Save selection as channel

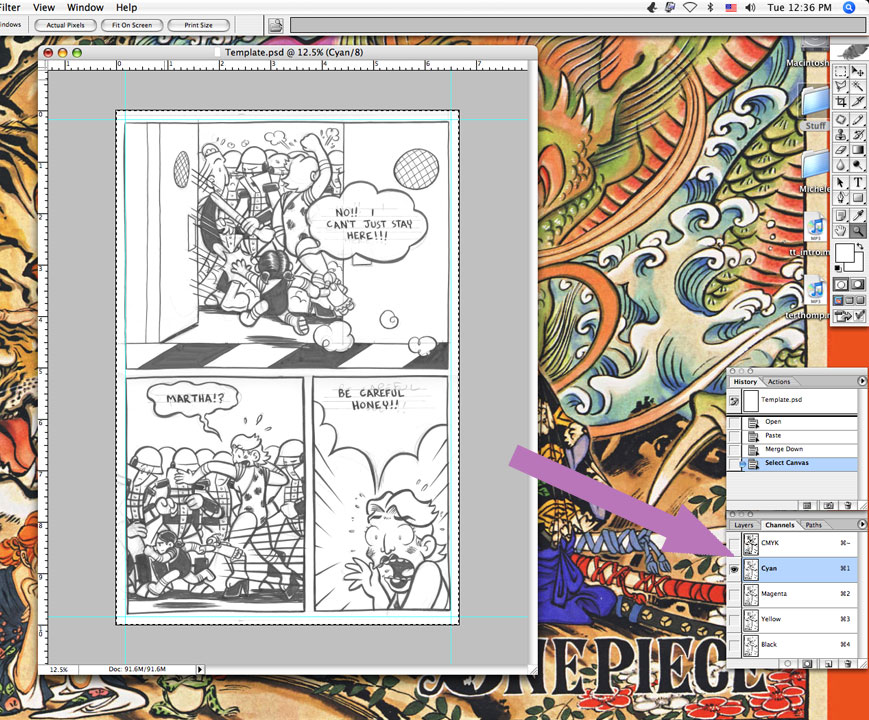tap(807, 663)
